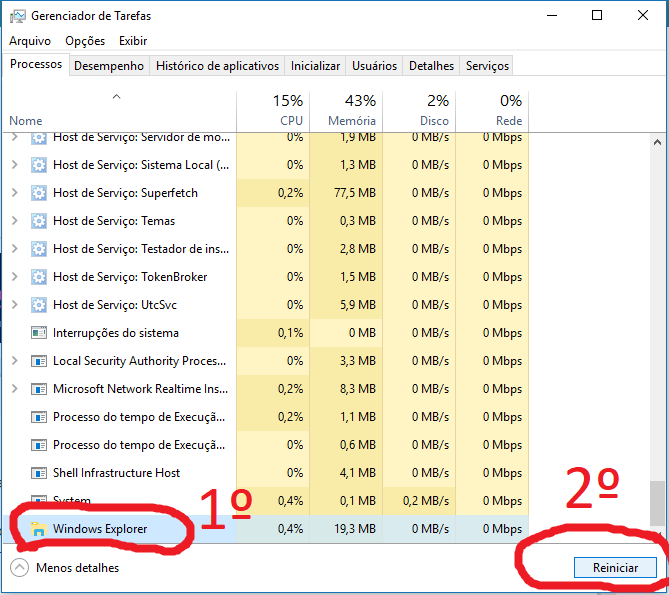Image resolution: width=669 pixels, height=595 pixels.
Task: Collapse view with Menos detalhes arrow
Action: click(x=19, y=568)
